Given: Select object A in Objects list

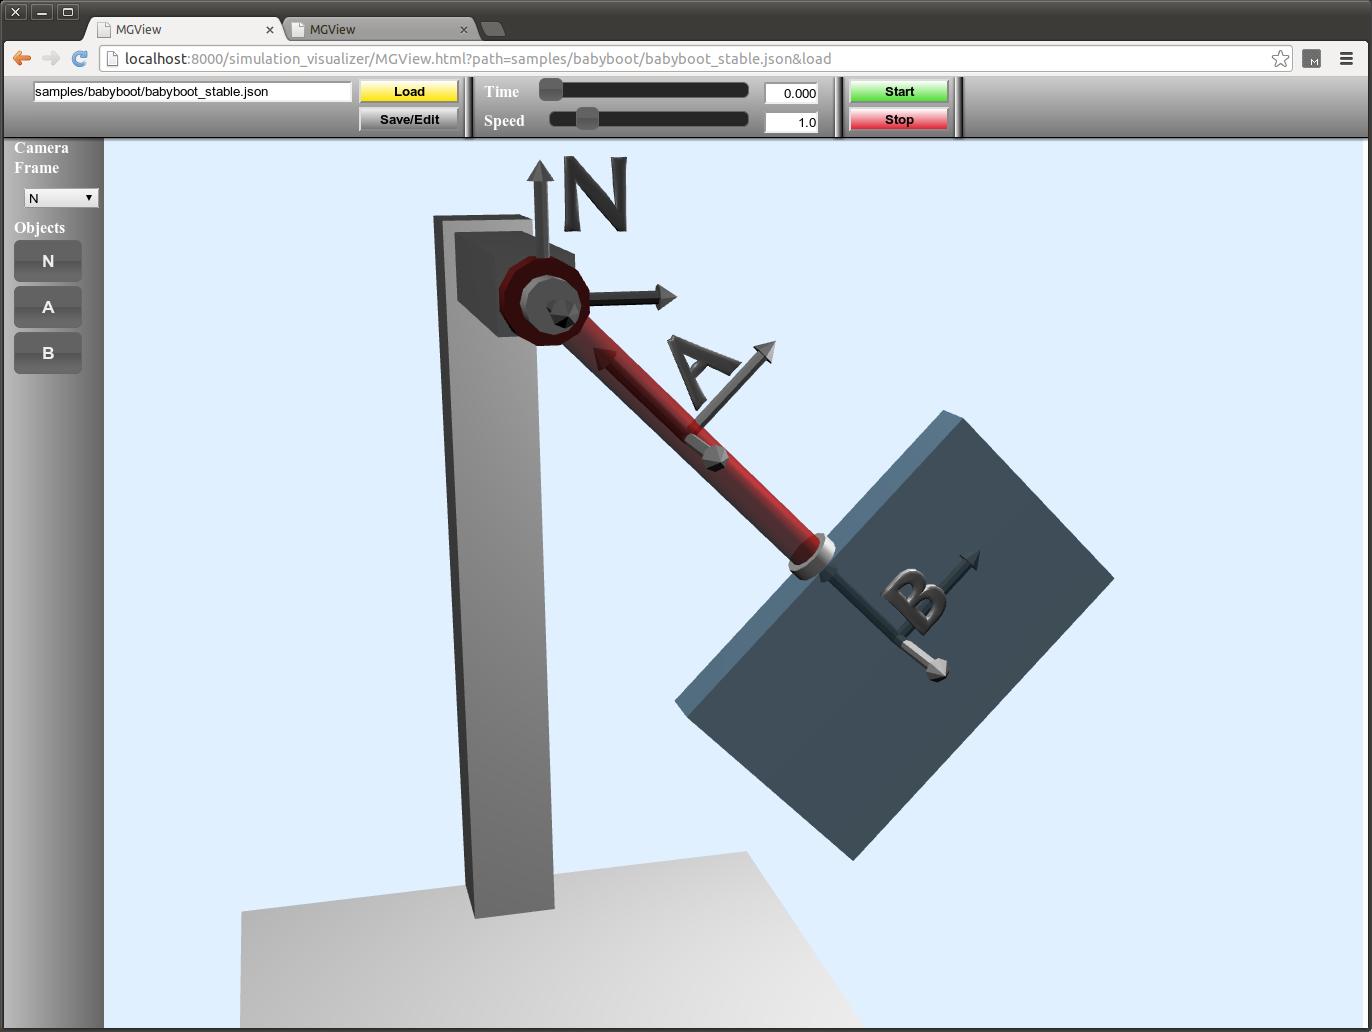Looking at the screenshot, I should click(x=48, y=308).
